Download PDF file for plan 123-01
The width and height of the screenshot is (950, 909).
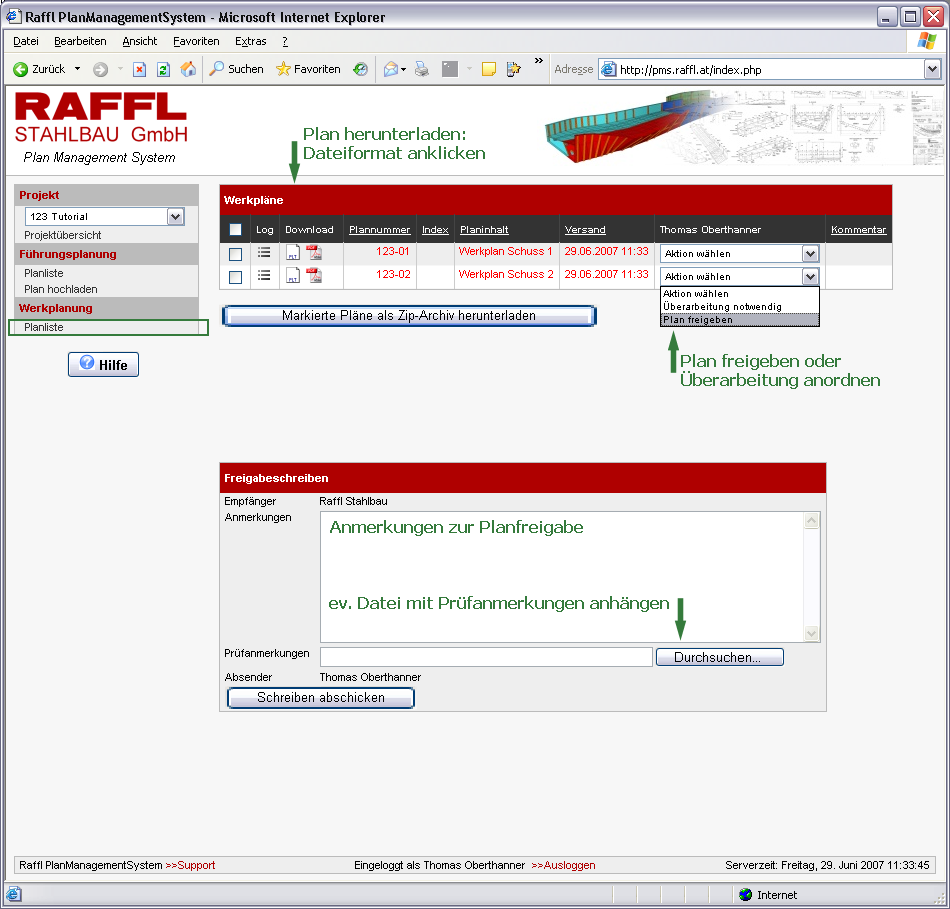pyautogui.click(x=314, y=253)
